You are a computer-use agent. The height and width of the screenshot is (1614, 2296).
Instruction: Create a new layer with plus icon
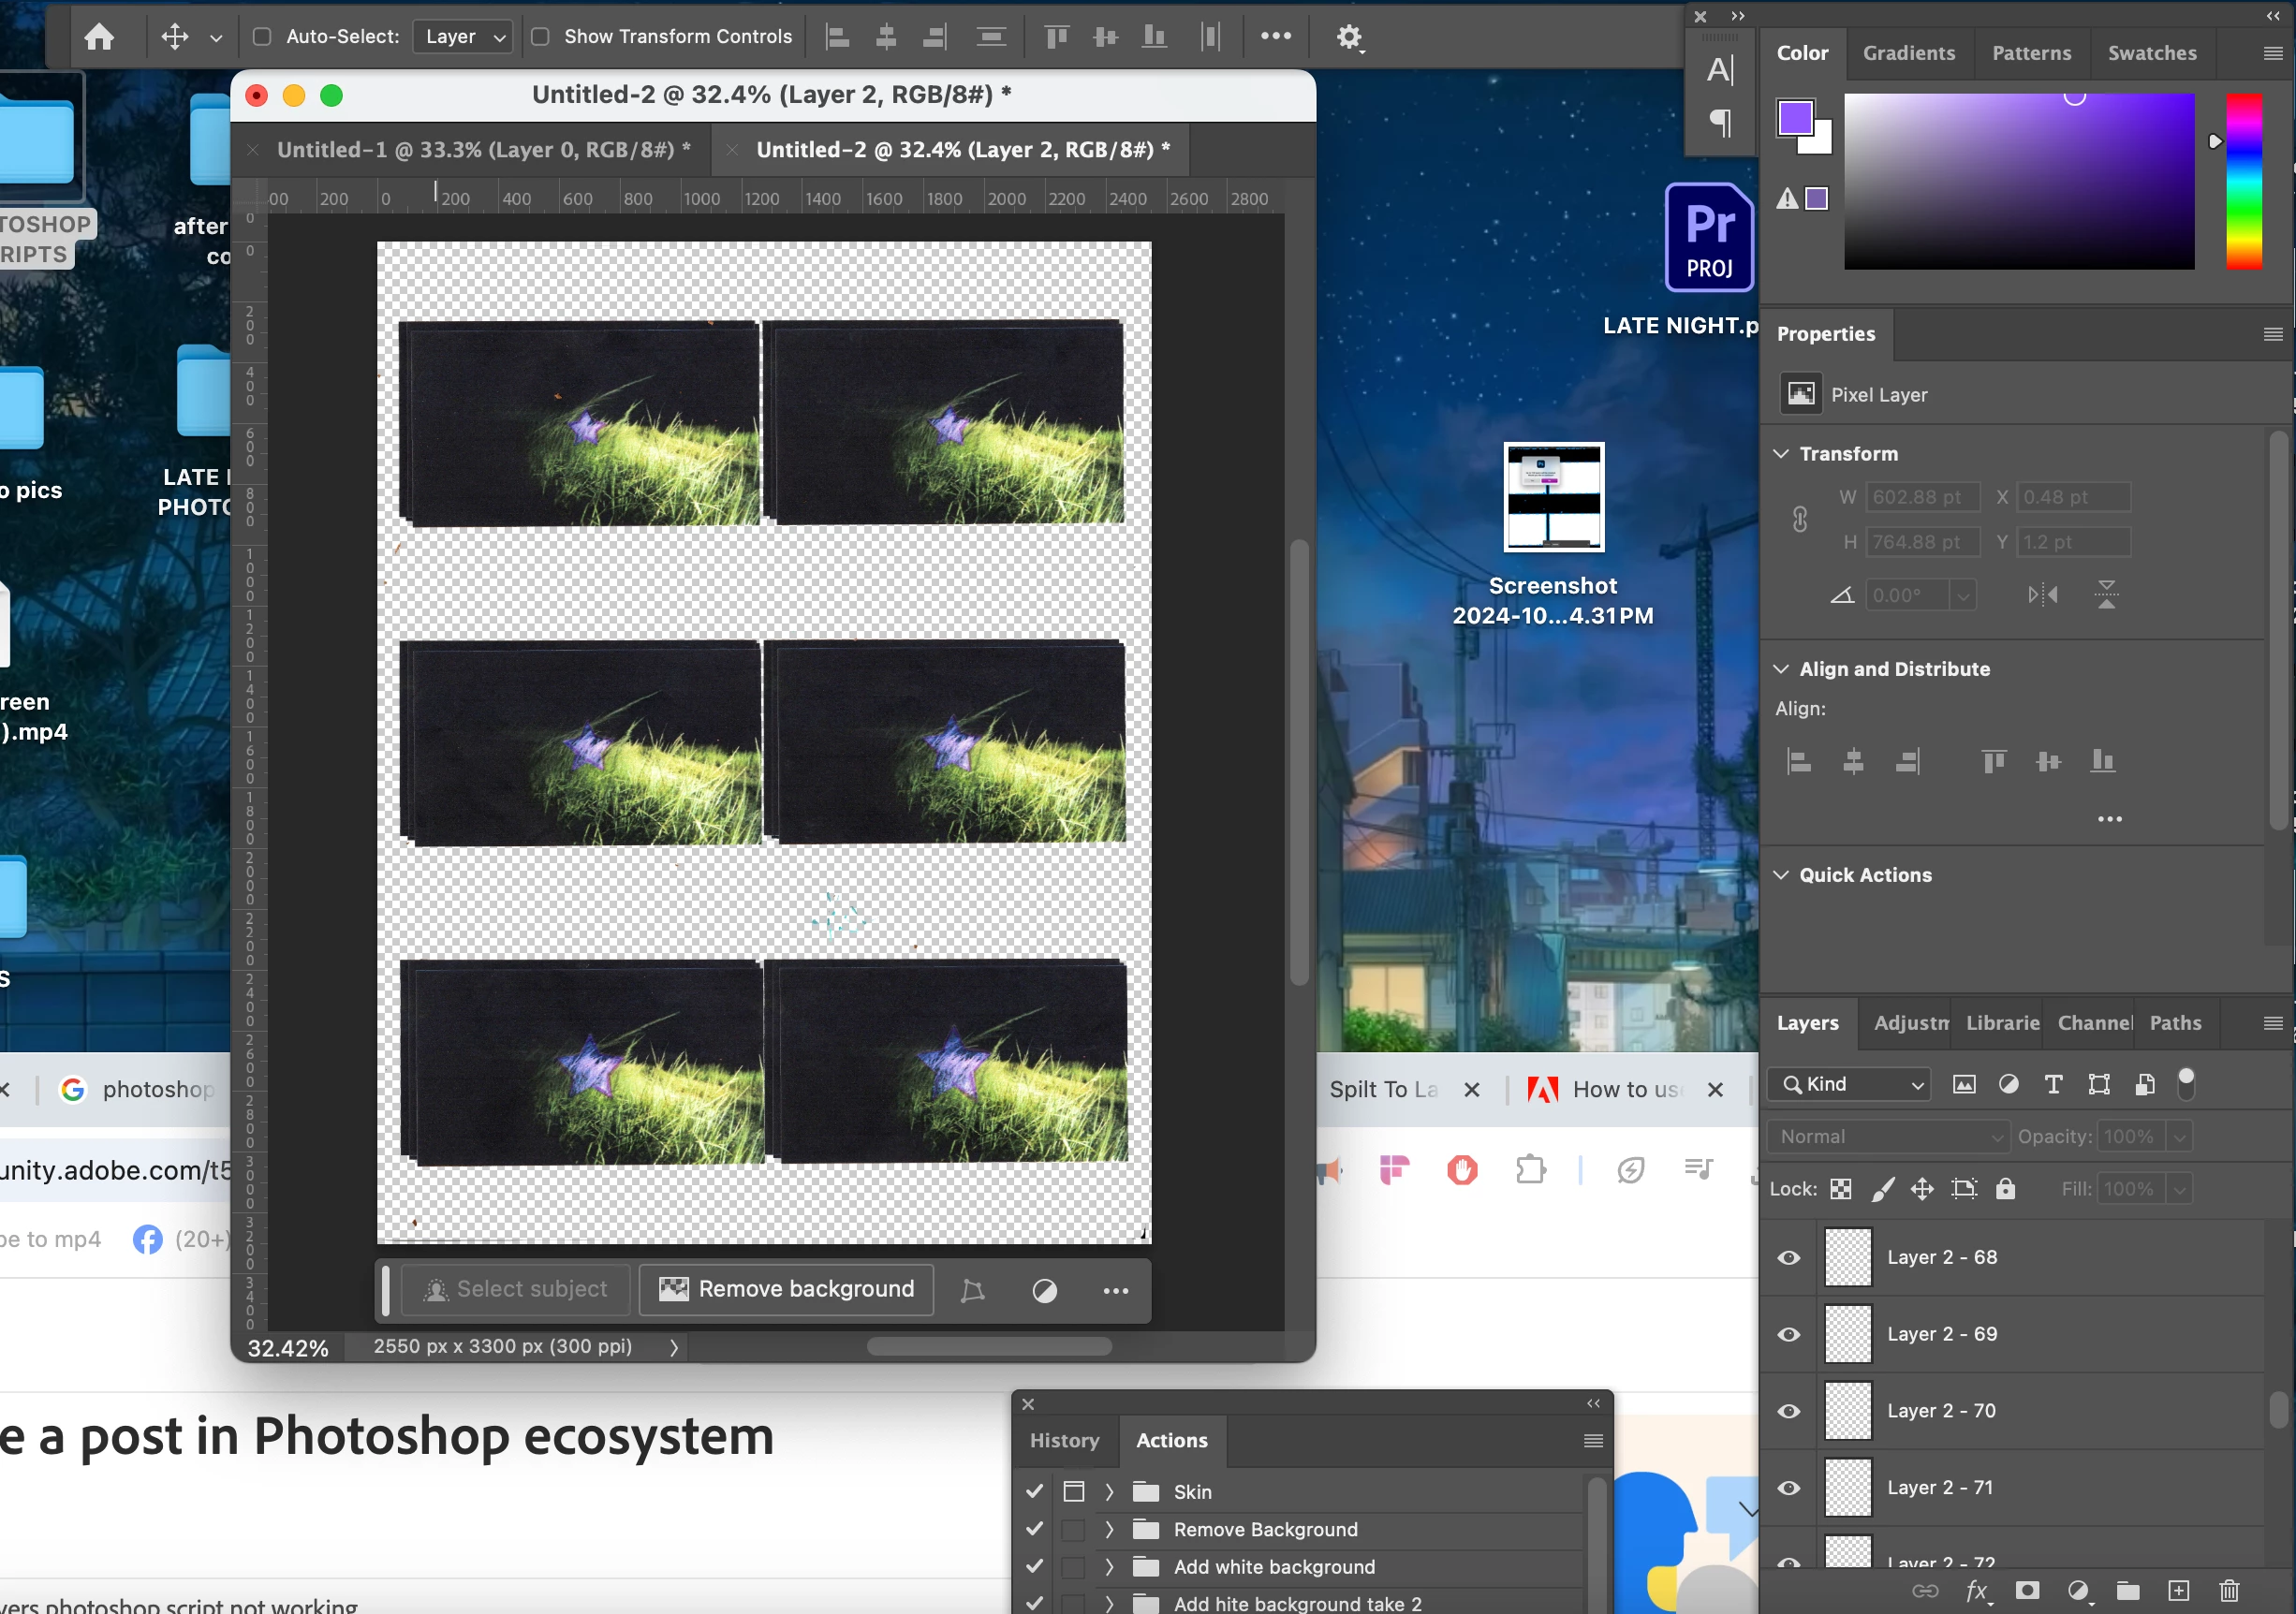(x=2178, y=1590)
